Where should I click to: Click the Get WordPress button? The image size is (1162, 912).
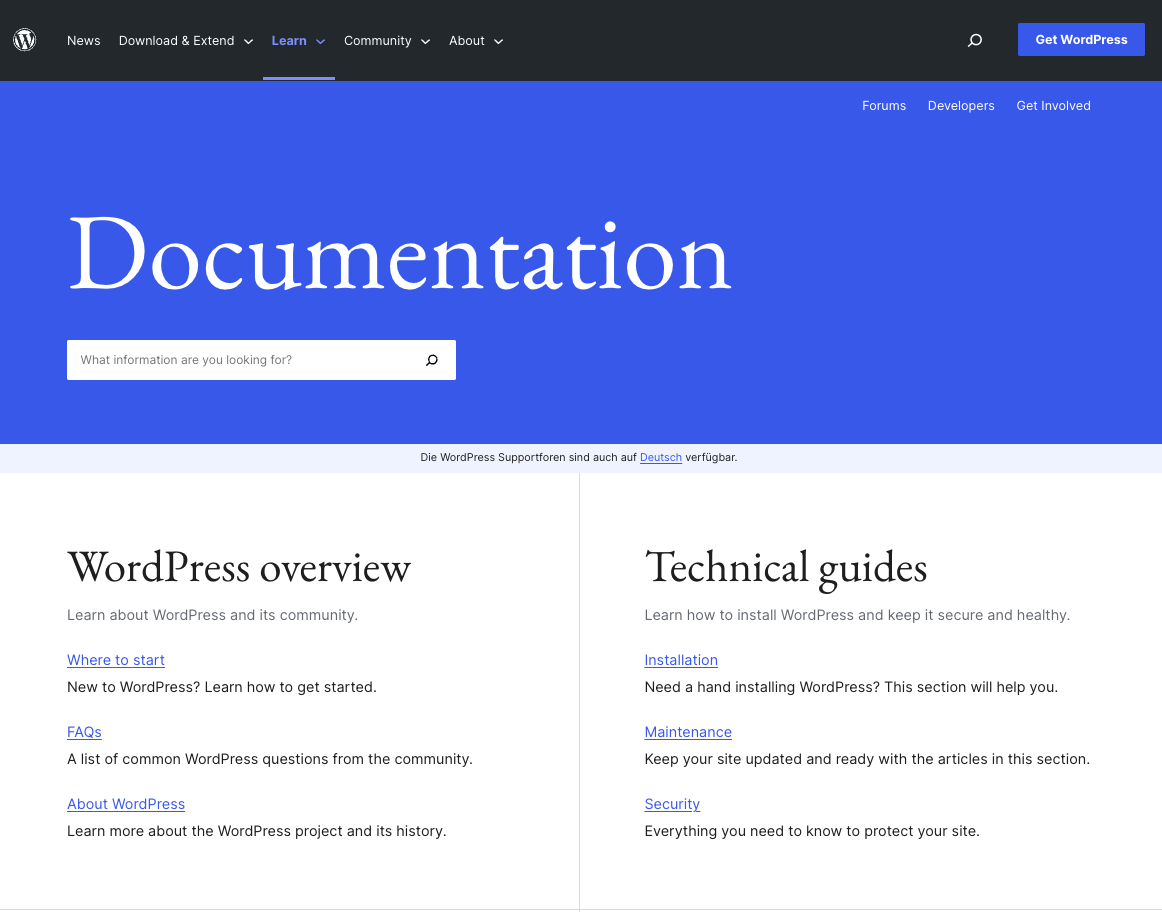click(x=1081, y=40)
